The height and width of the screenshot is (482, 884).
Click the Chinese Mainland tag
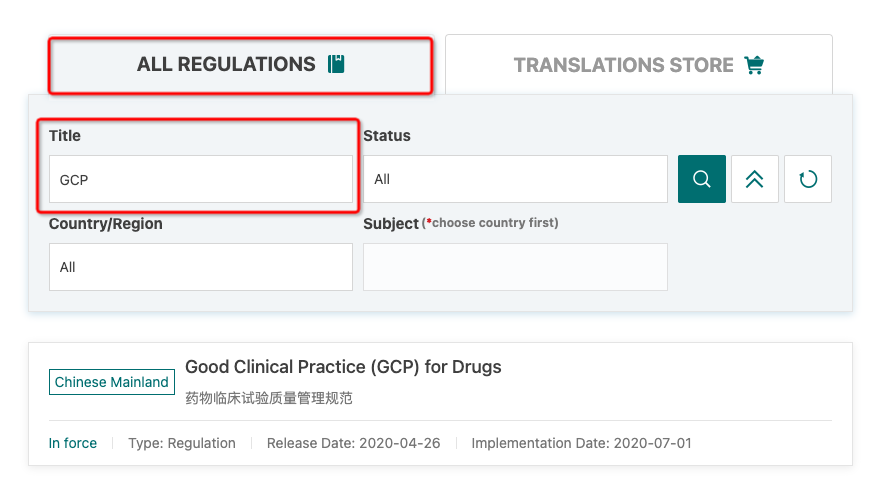pos(112,382)
